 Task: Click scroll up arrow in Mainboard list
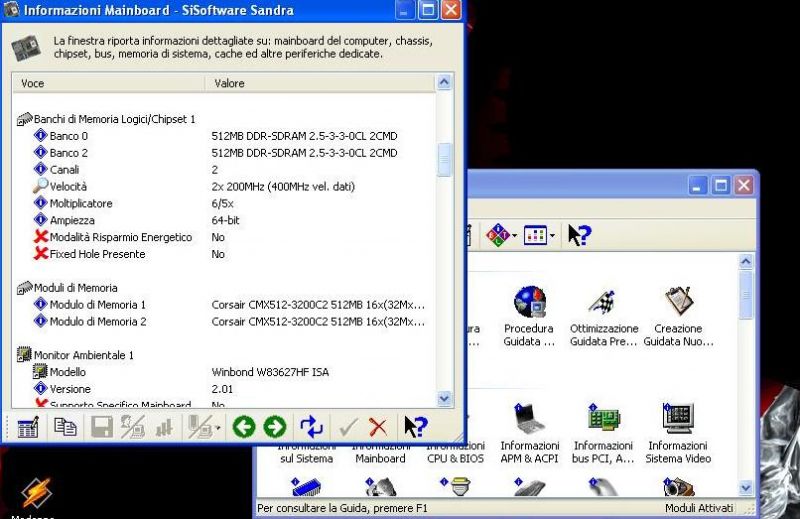(444, 82)
